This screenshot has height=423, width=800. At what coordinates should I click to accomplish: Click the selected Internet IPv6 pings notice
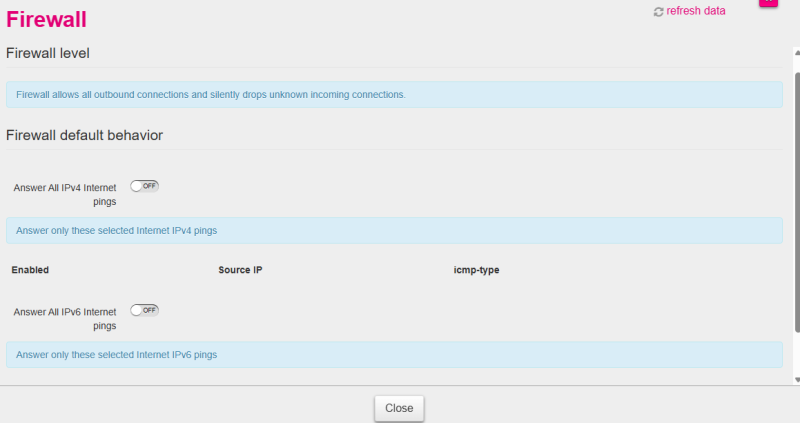(394, 355)
